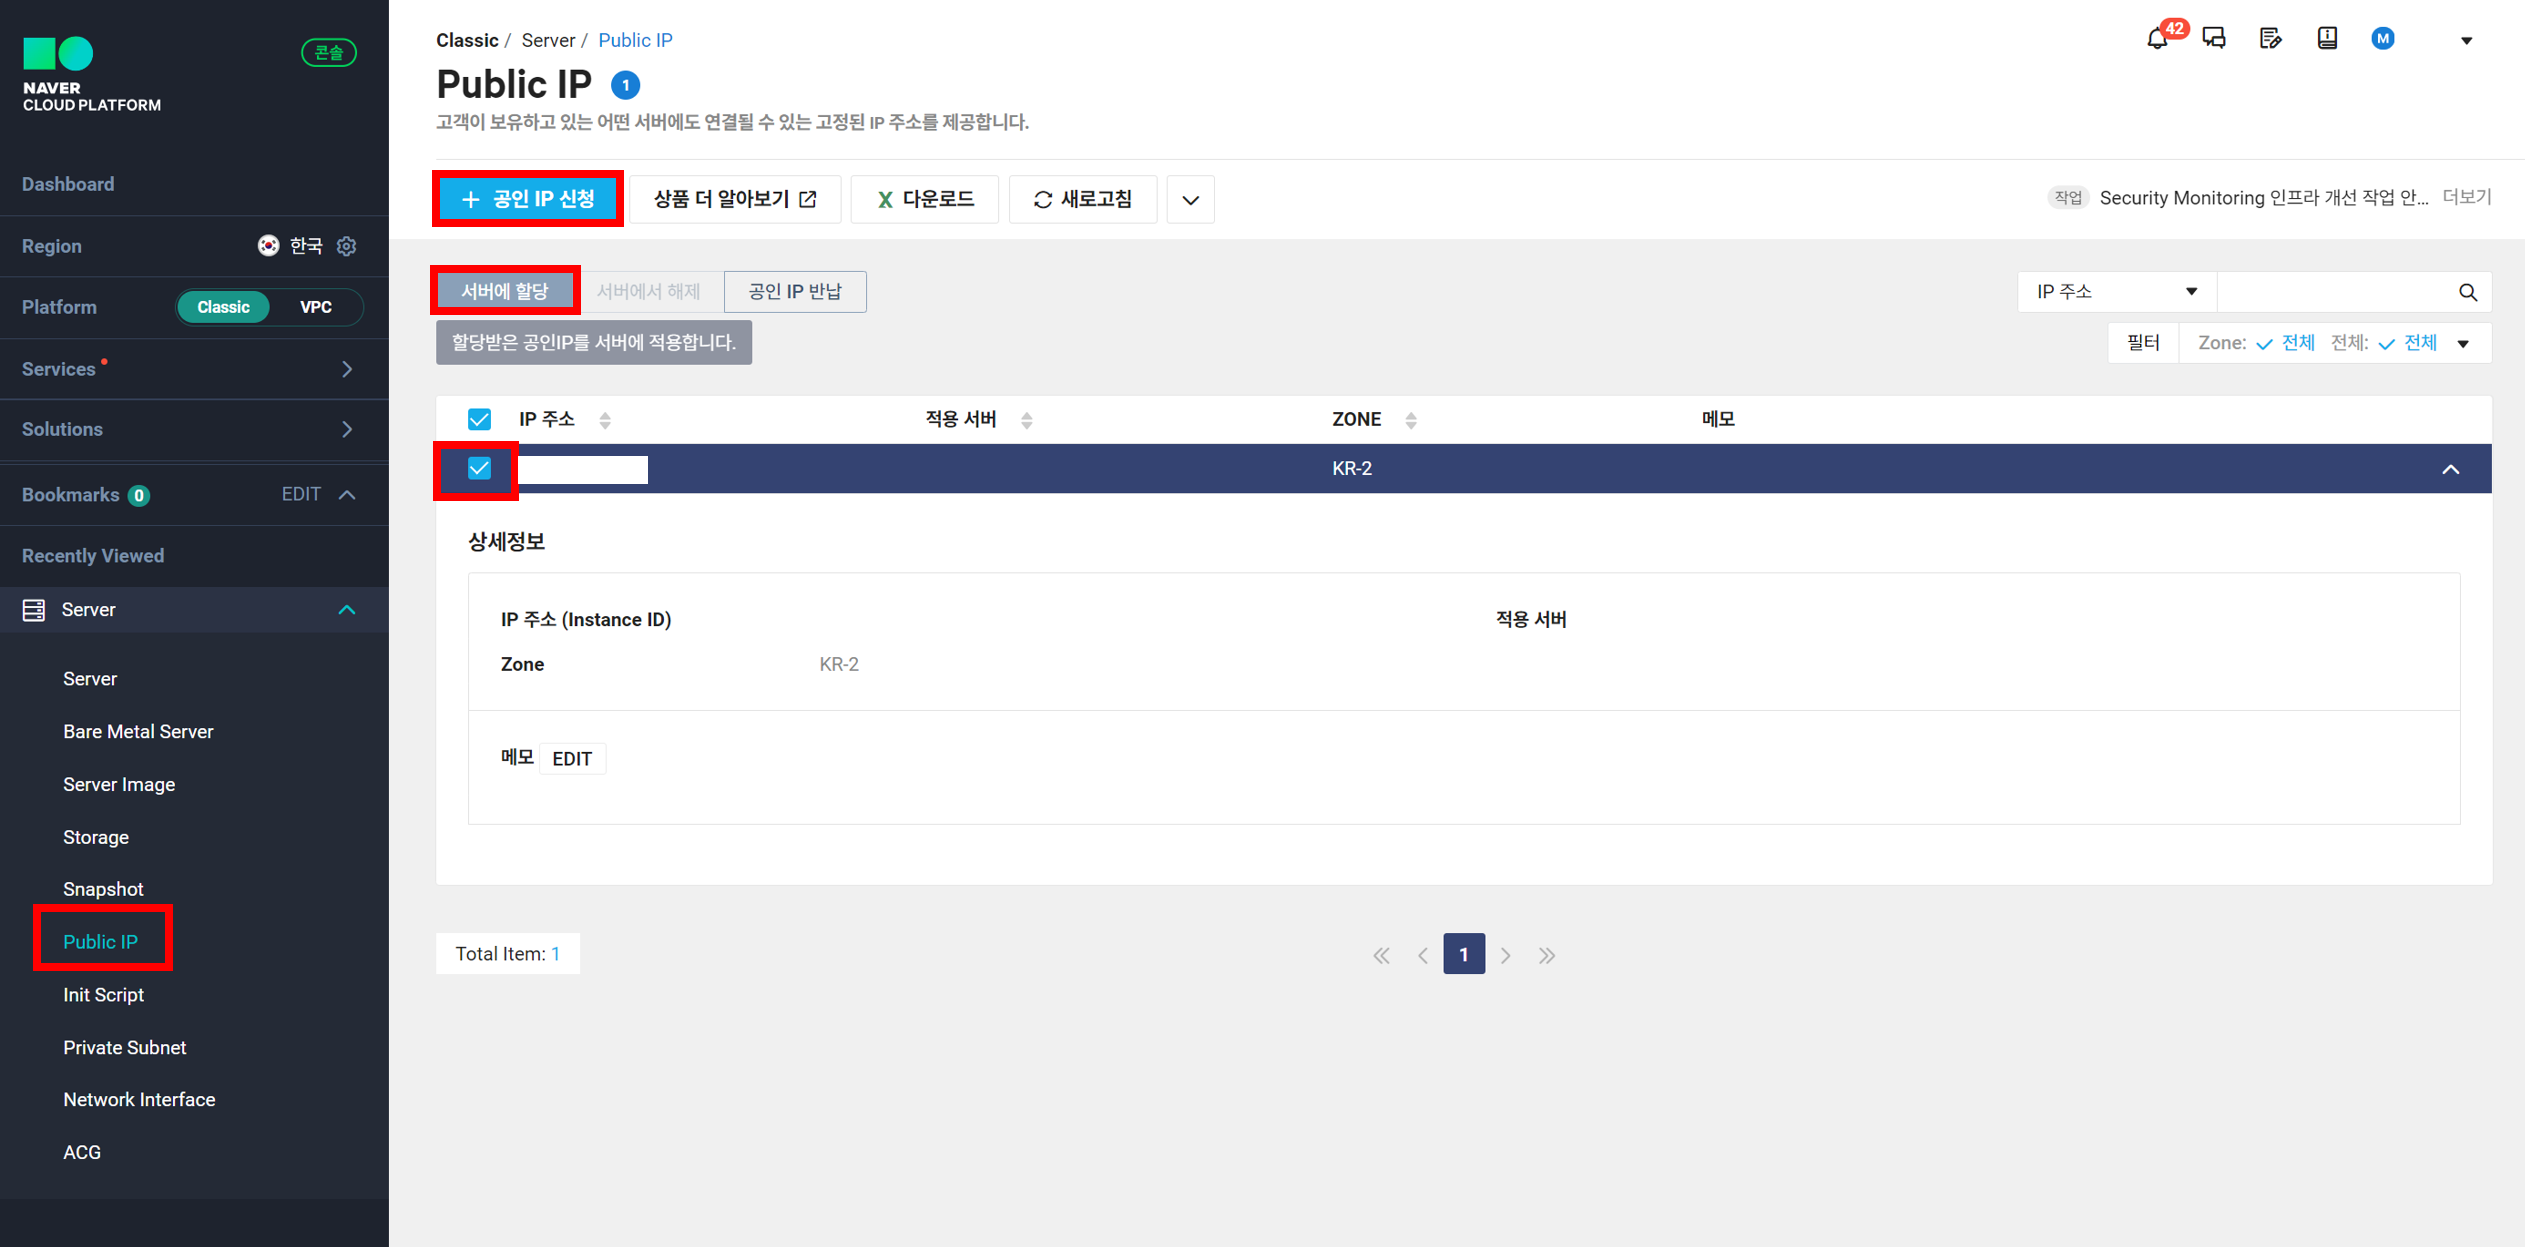Click the chat support icon
Viewport: 2525px width, 1247px height.
click(2214, 39)
